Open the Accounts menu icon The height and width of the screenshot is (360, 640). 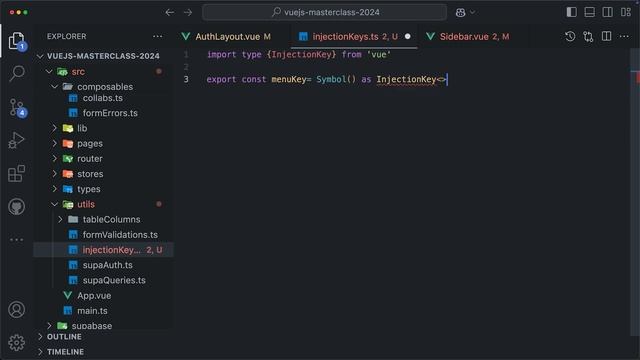tap(16, 310)
